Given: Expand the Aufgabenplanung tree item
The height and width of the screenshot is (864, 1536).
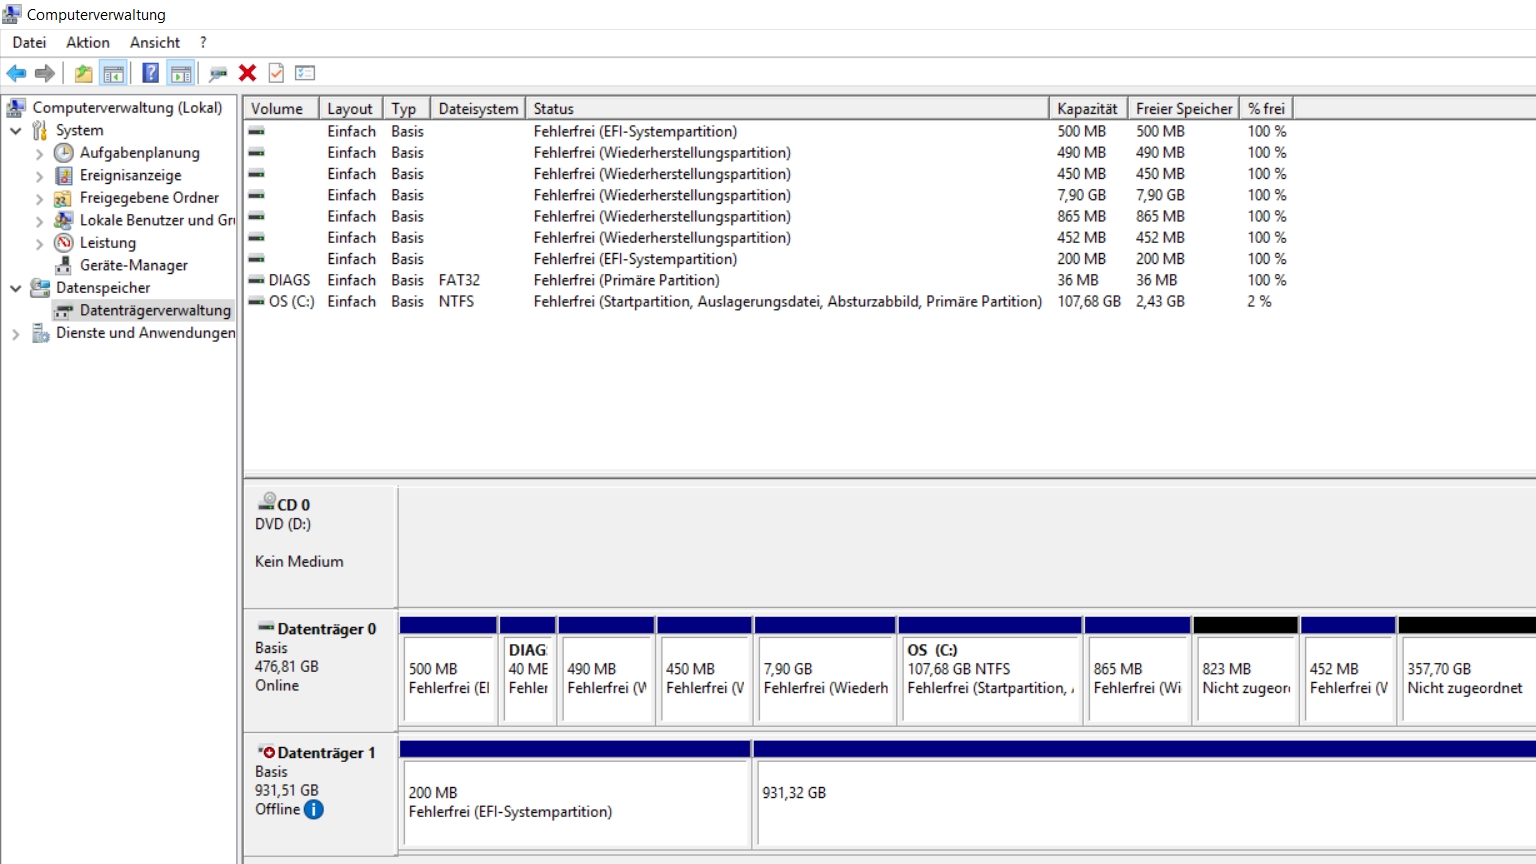Looking at the screenshot, I should click(39, 154).
